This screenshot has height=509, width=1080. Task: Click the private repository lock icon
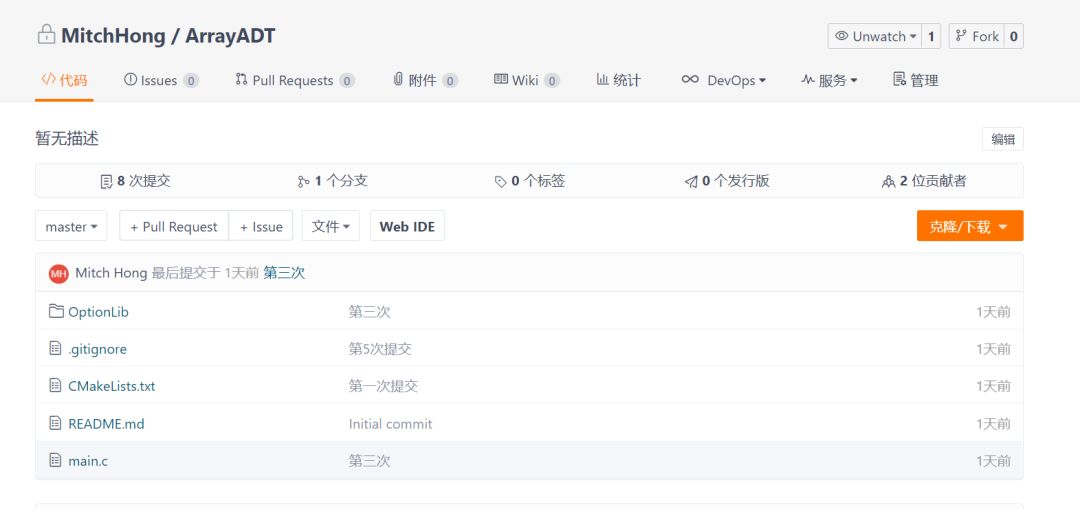click(x=46, y=34)
